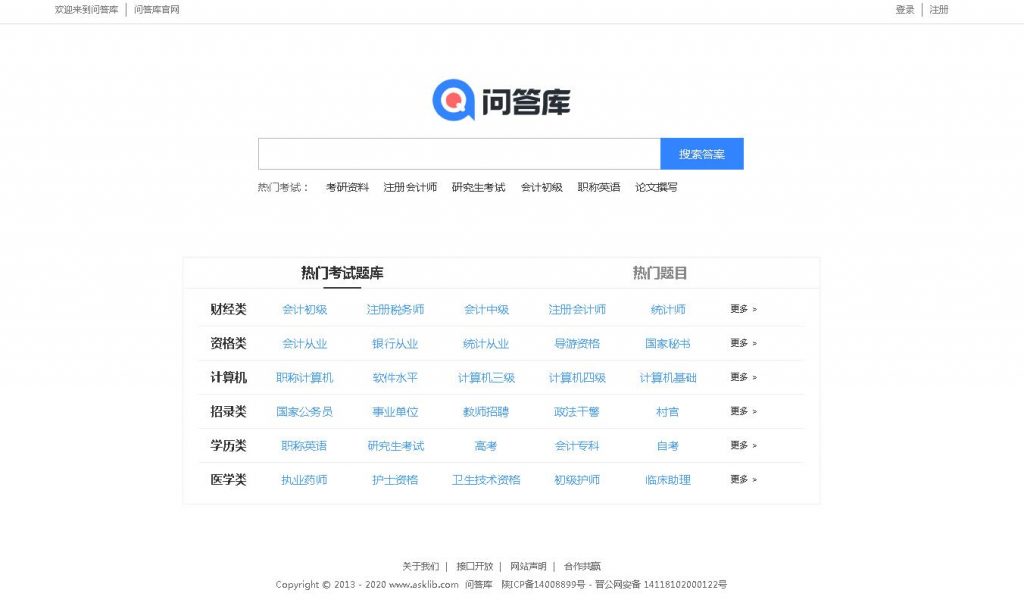Switch to the 热门考试题库 tab
Viewport: 1024px width, 609px height.
[x=342, y=273]
